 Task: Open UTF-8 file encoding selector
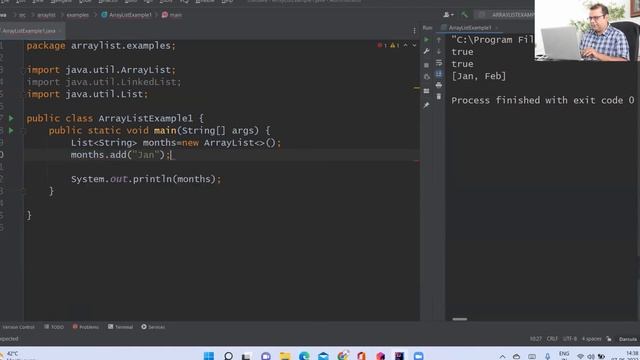tap(570, 339)
